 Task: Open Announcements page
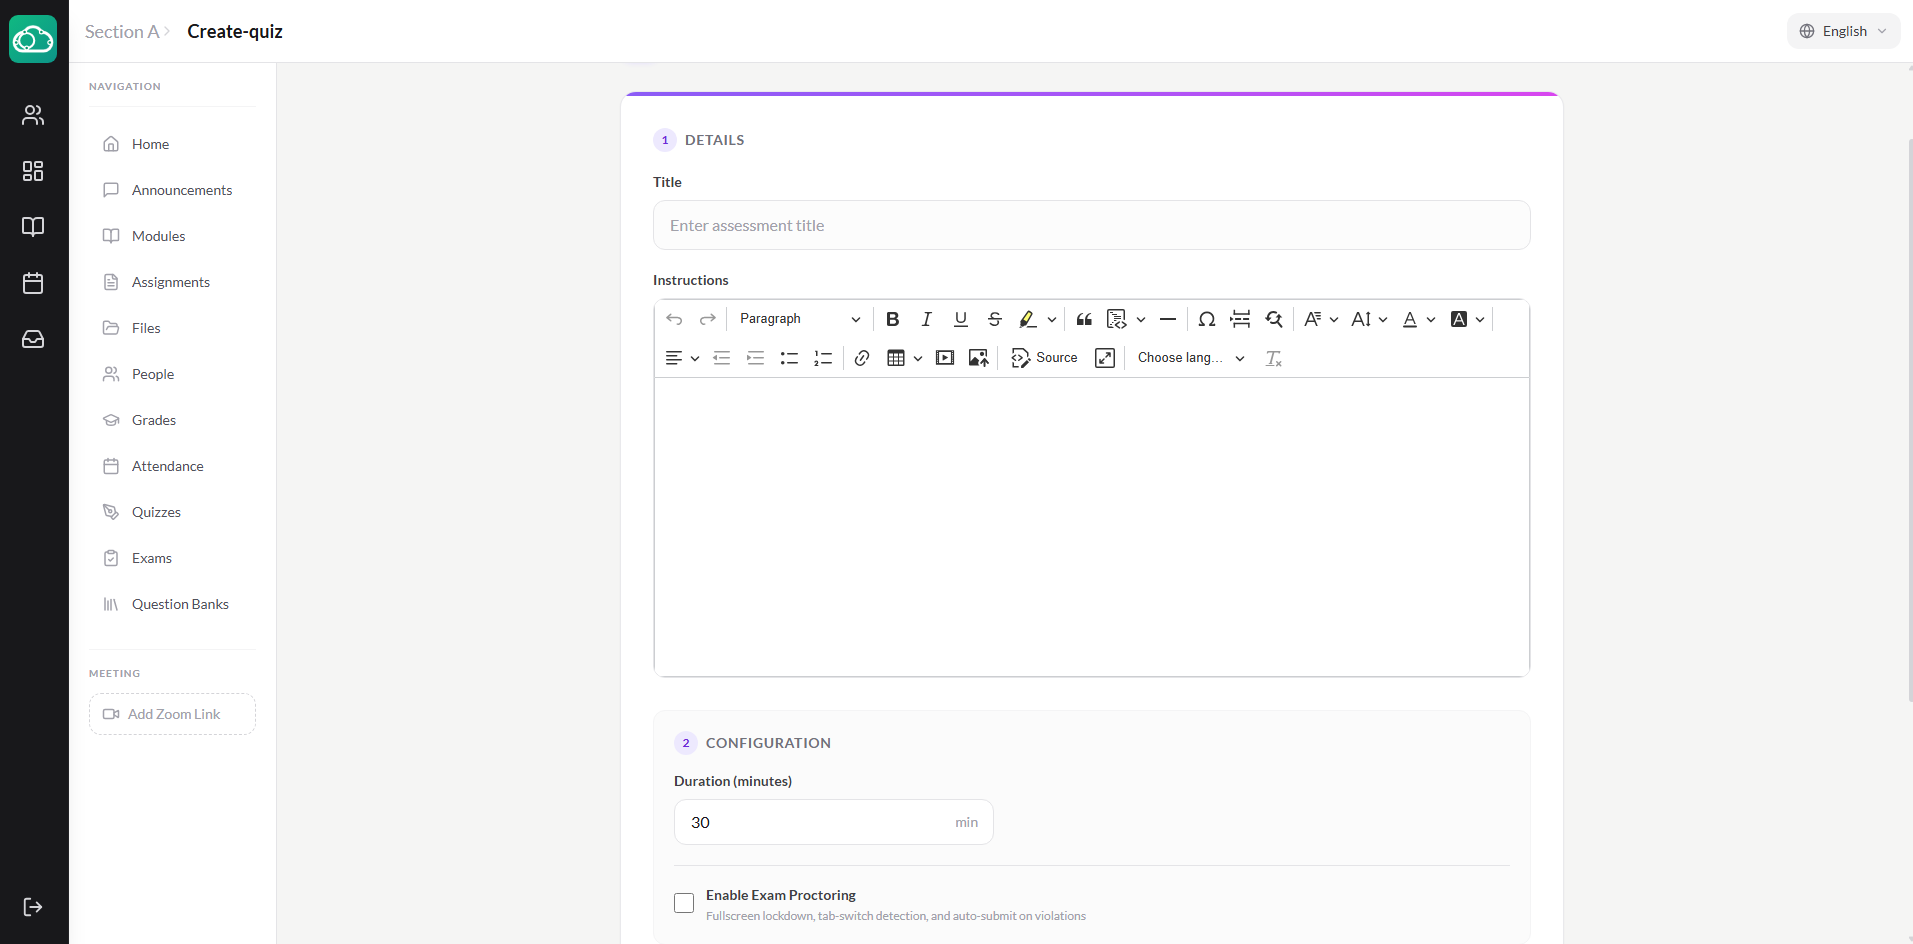(172, 190)
